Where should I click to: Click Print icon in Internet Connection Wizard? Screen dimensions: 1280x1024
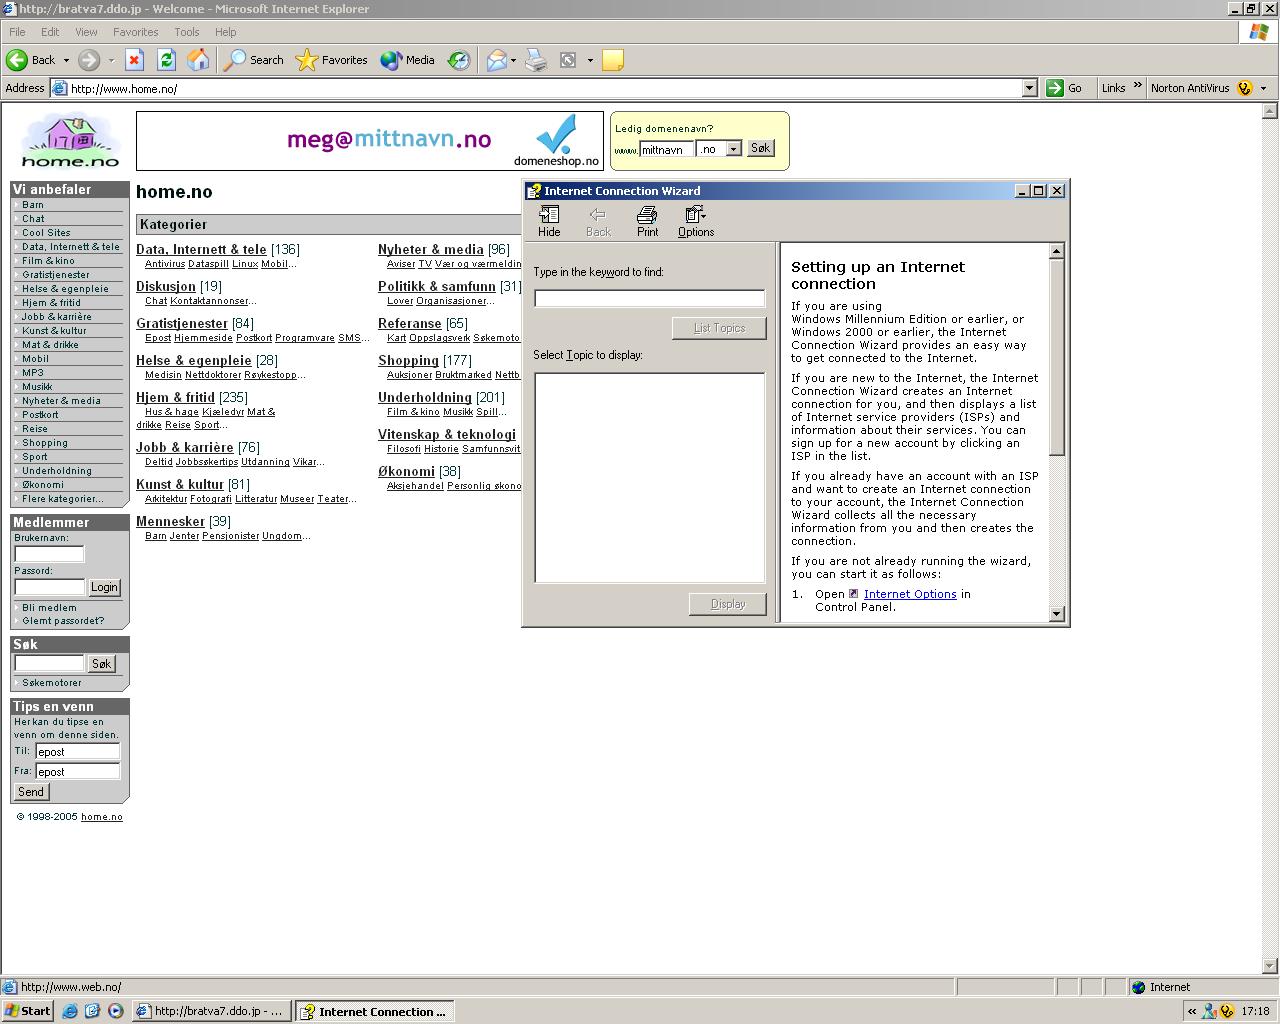coord(647,221)
